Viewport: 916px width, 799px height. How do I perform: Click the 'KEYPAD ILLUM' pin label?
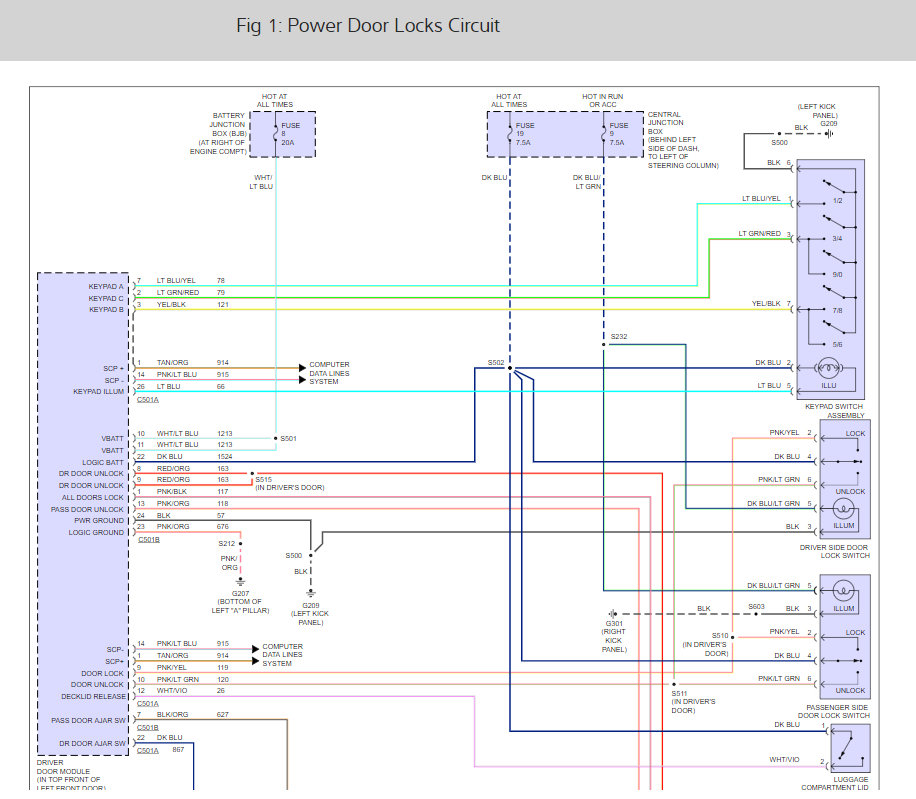click(x=98, y=391)
